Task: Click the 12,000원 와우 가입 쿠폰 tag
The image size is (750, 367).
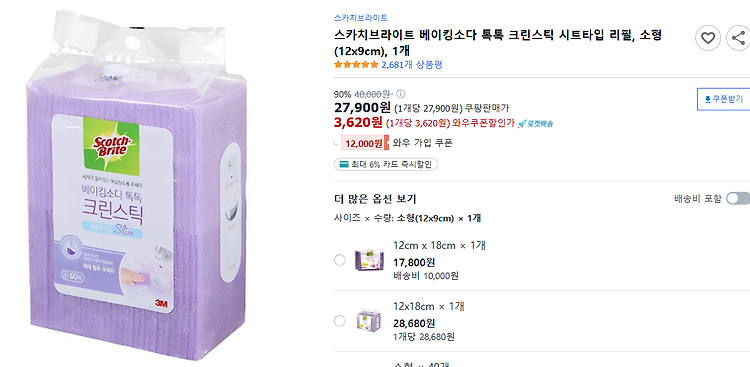Action: coord(396,143)
